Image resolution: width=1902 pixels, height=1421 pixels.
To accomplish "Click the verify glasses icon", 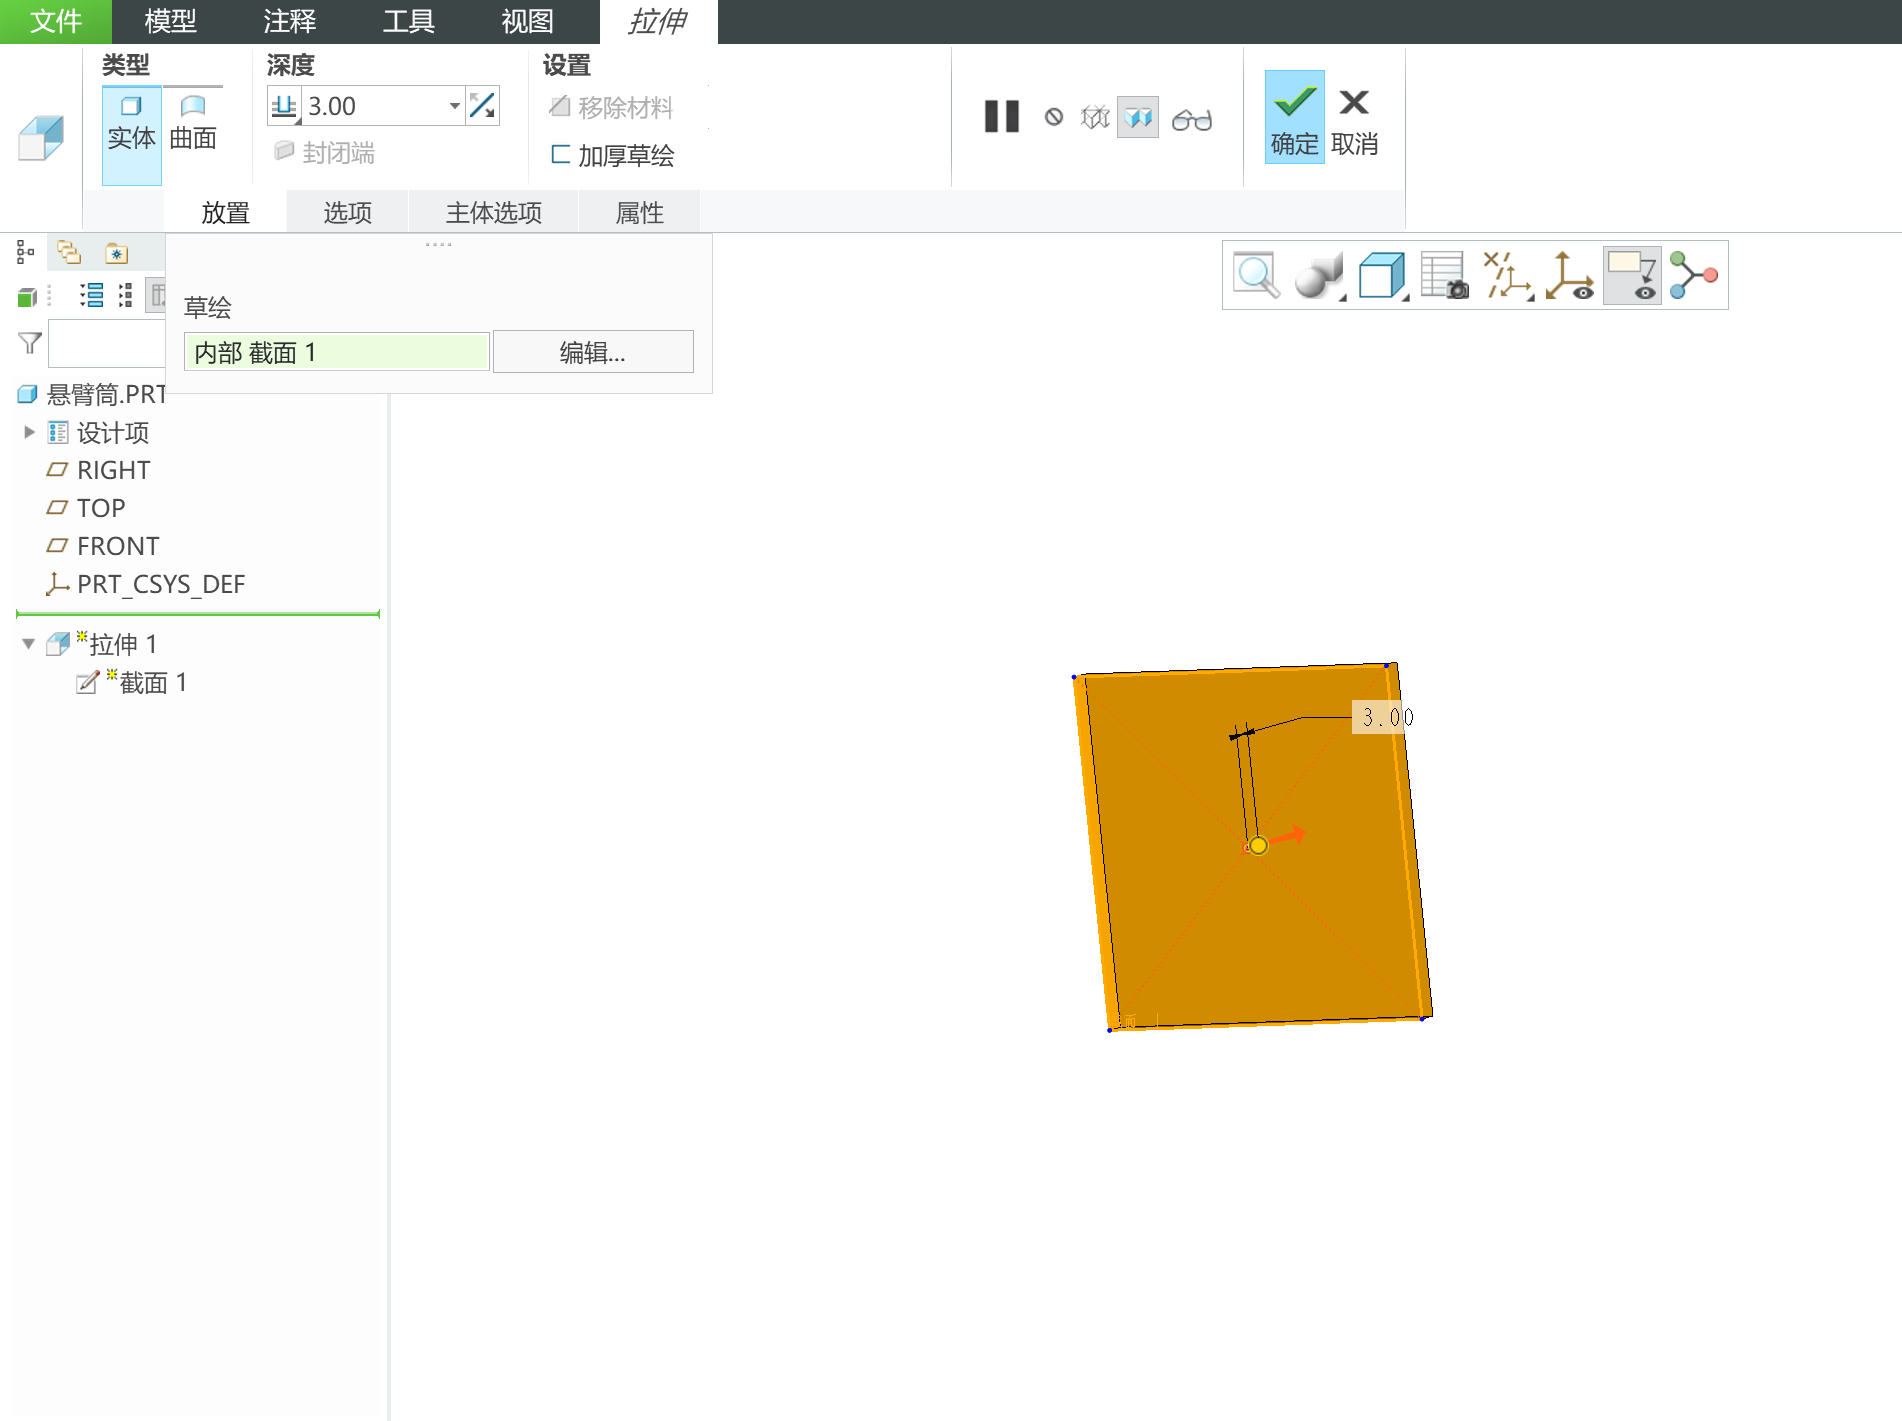I will [x=1192, y=120].
